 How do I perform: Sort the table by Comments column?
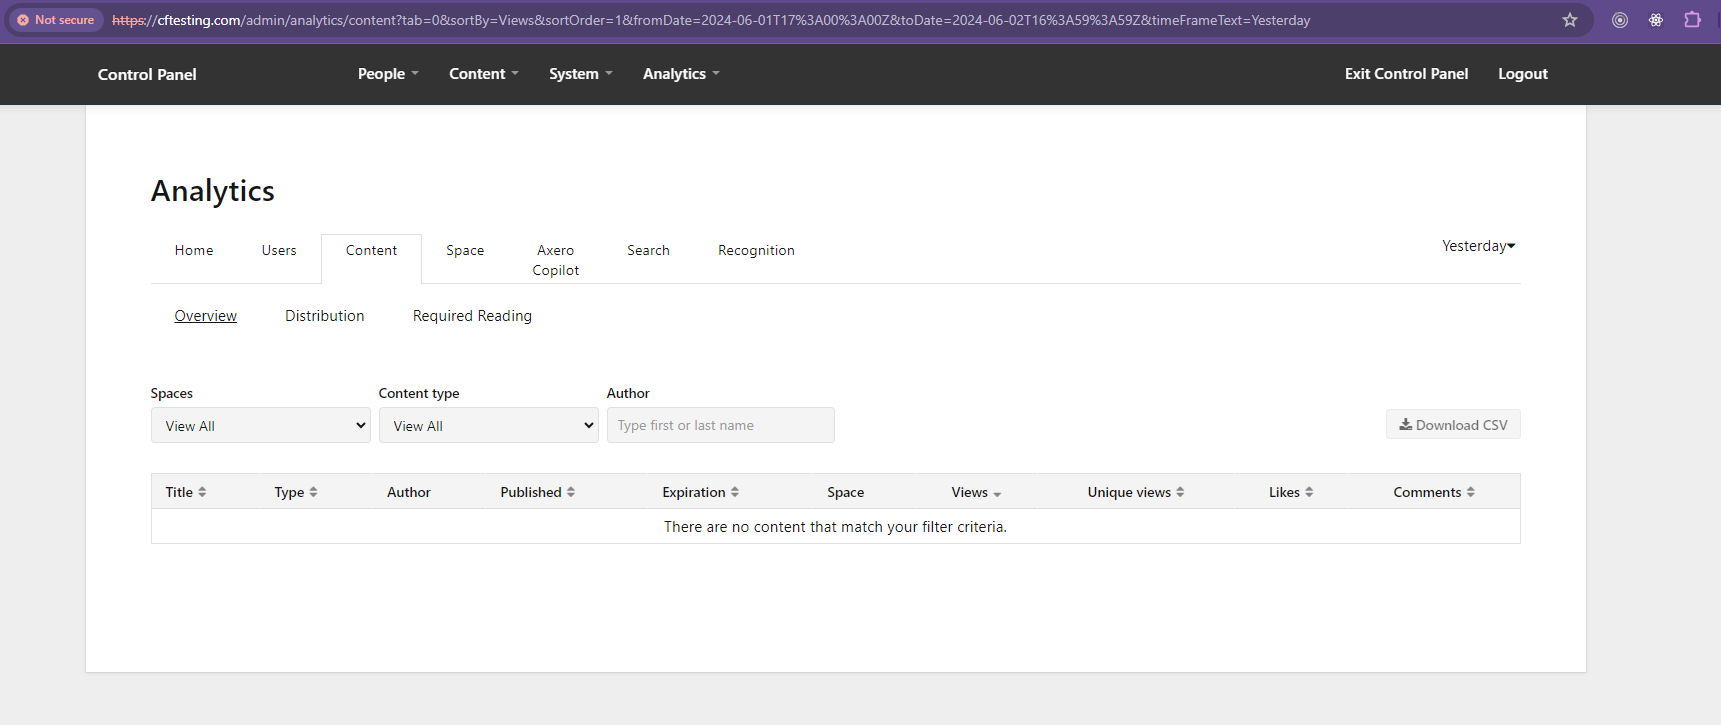pos(1434,492)
